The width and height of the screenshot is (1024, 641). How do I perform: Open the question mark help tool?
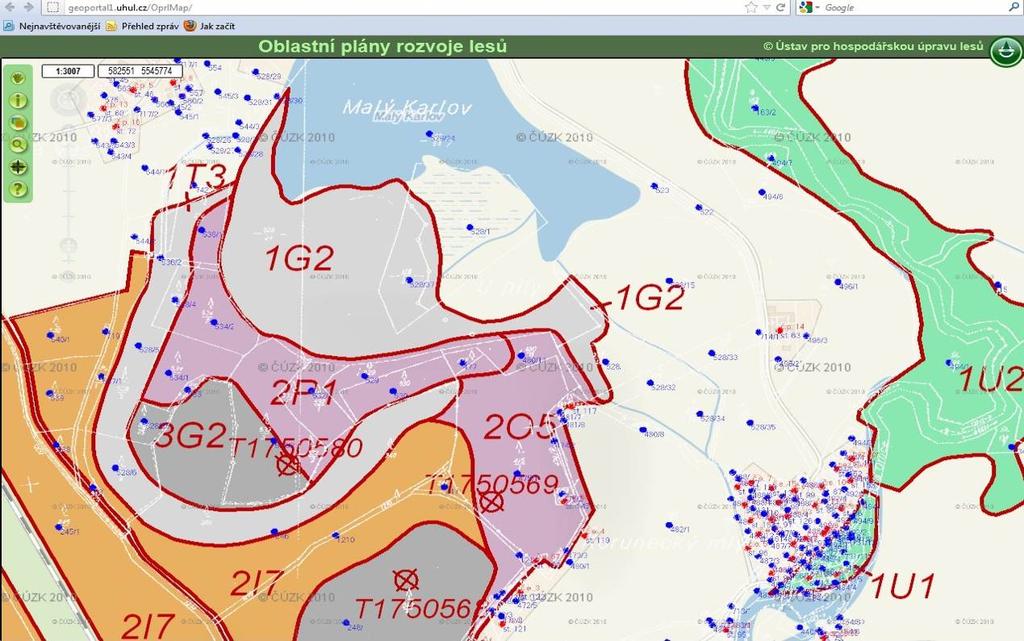pos(18,189)
